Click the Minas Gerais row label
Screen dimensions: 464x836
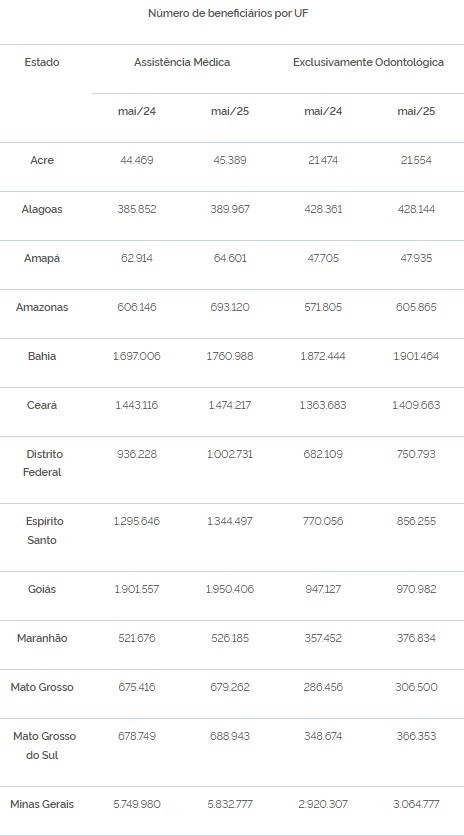(x=42, y=805)
